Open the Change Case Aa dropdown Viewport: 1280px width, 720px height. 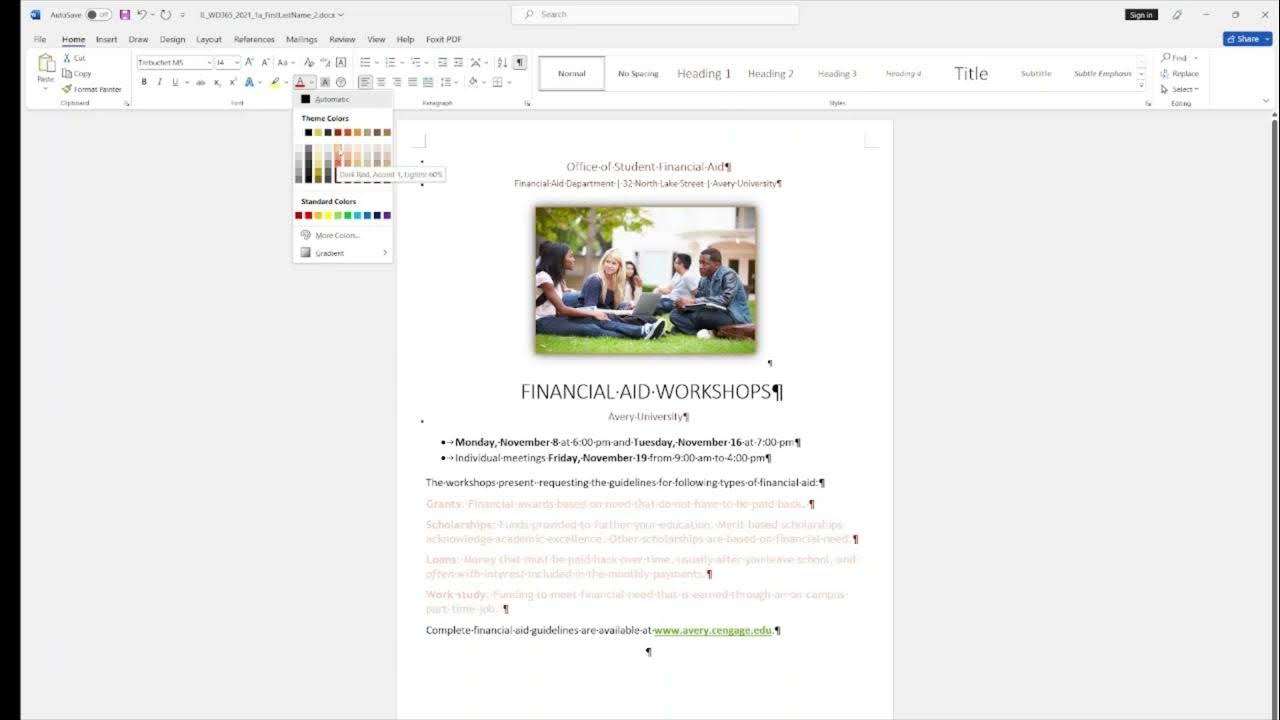tap(286, 62)
